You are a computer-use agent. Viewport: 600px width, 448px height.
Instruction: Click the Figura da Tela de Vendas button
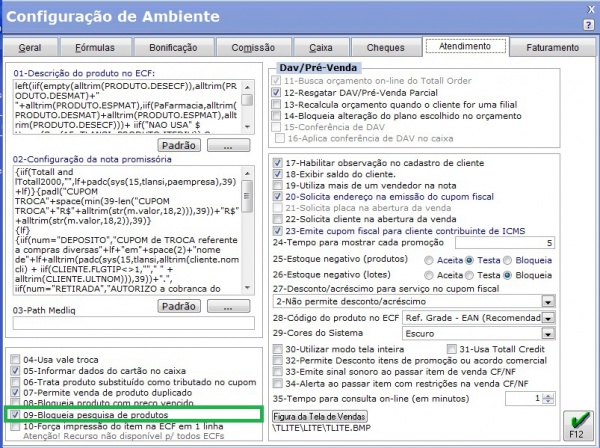pos(320,416)
